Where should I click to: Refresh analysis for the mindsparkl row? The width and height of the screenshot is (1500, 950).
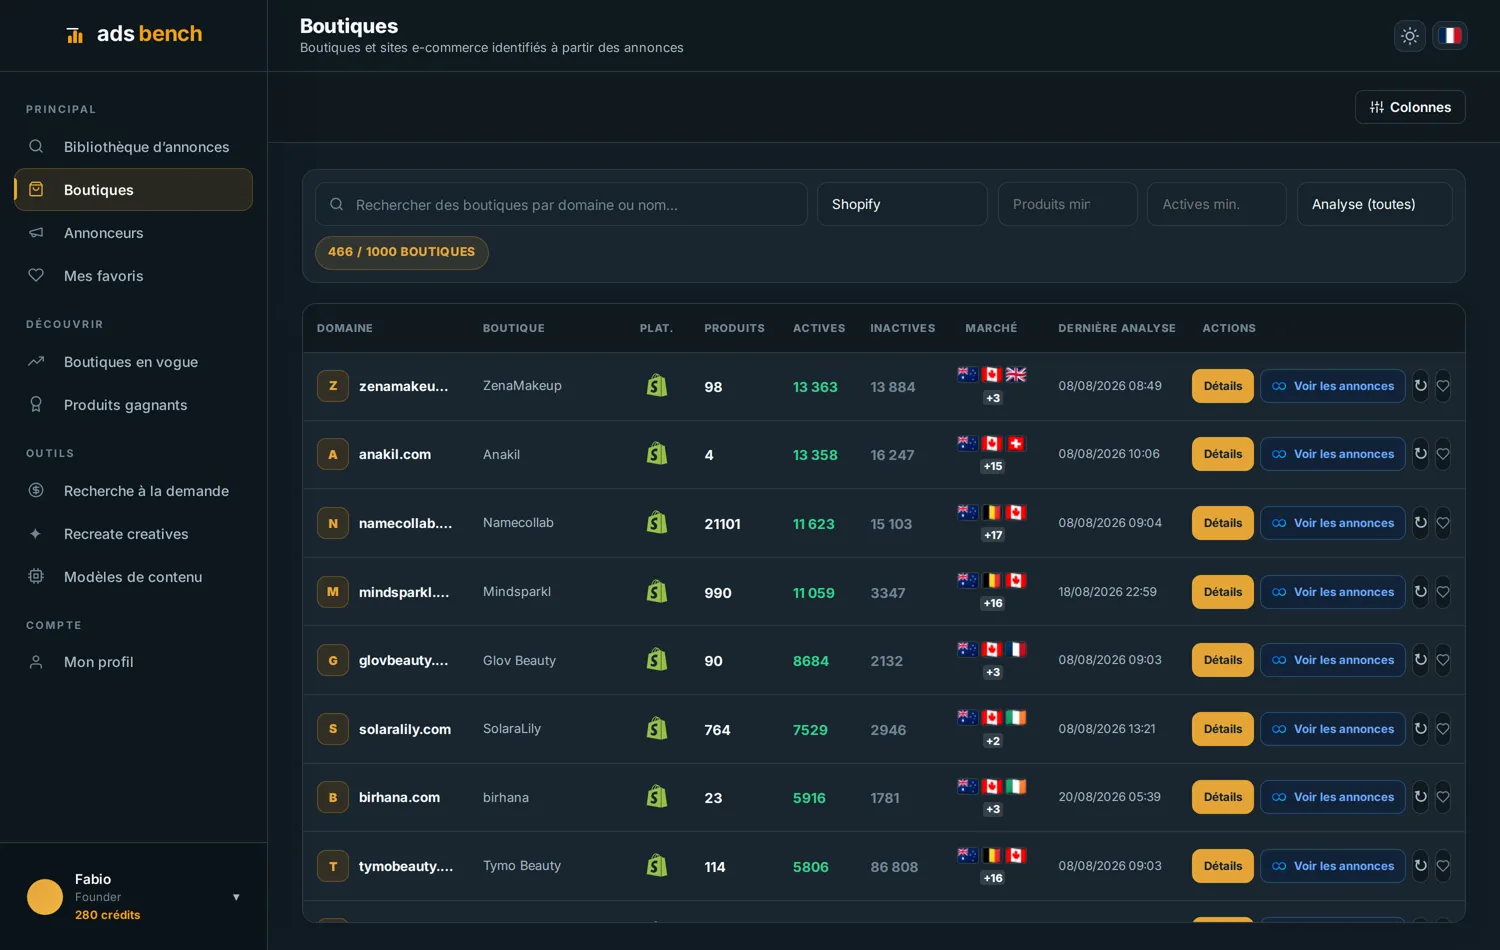(x=1420, y=592)
